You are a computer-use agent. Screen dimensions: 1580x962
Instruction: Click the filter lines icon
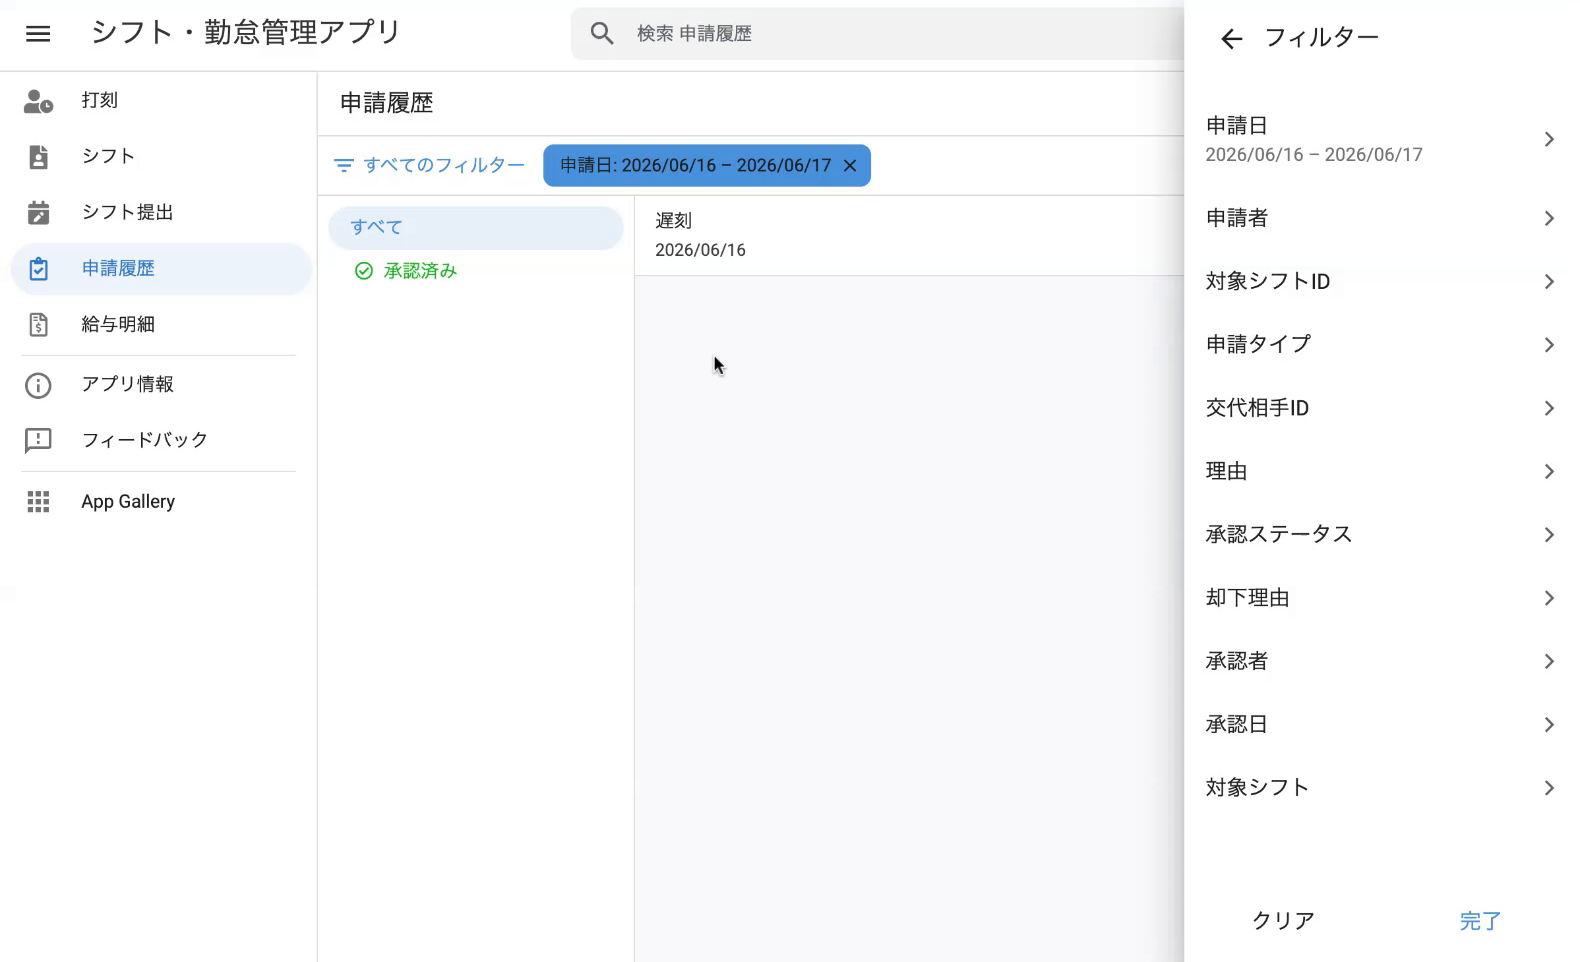(343, 166)
